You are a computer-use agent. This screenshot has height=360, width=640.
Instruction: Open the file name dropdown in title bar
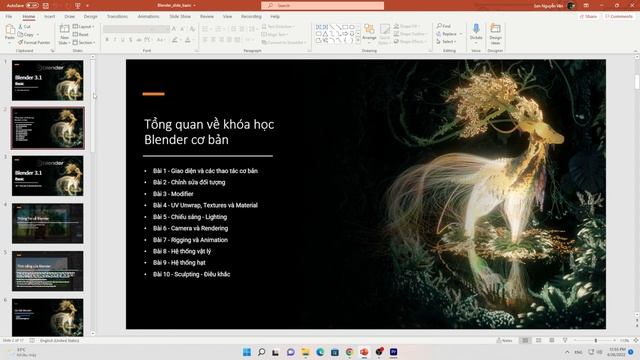195,6
